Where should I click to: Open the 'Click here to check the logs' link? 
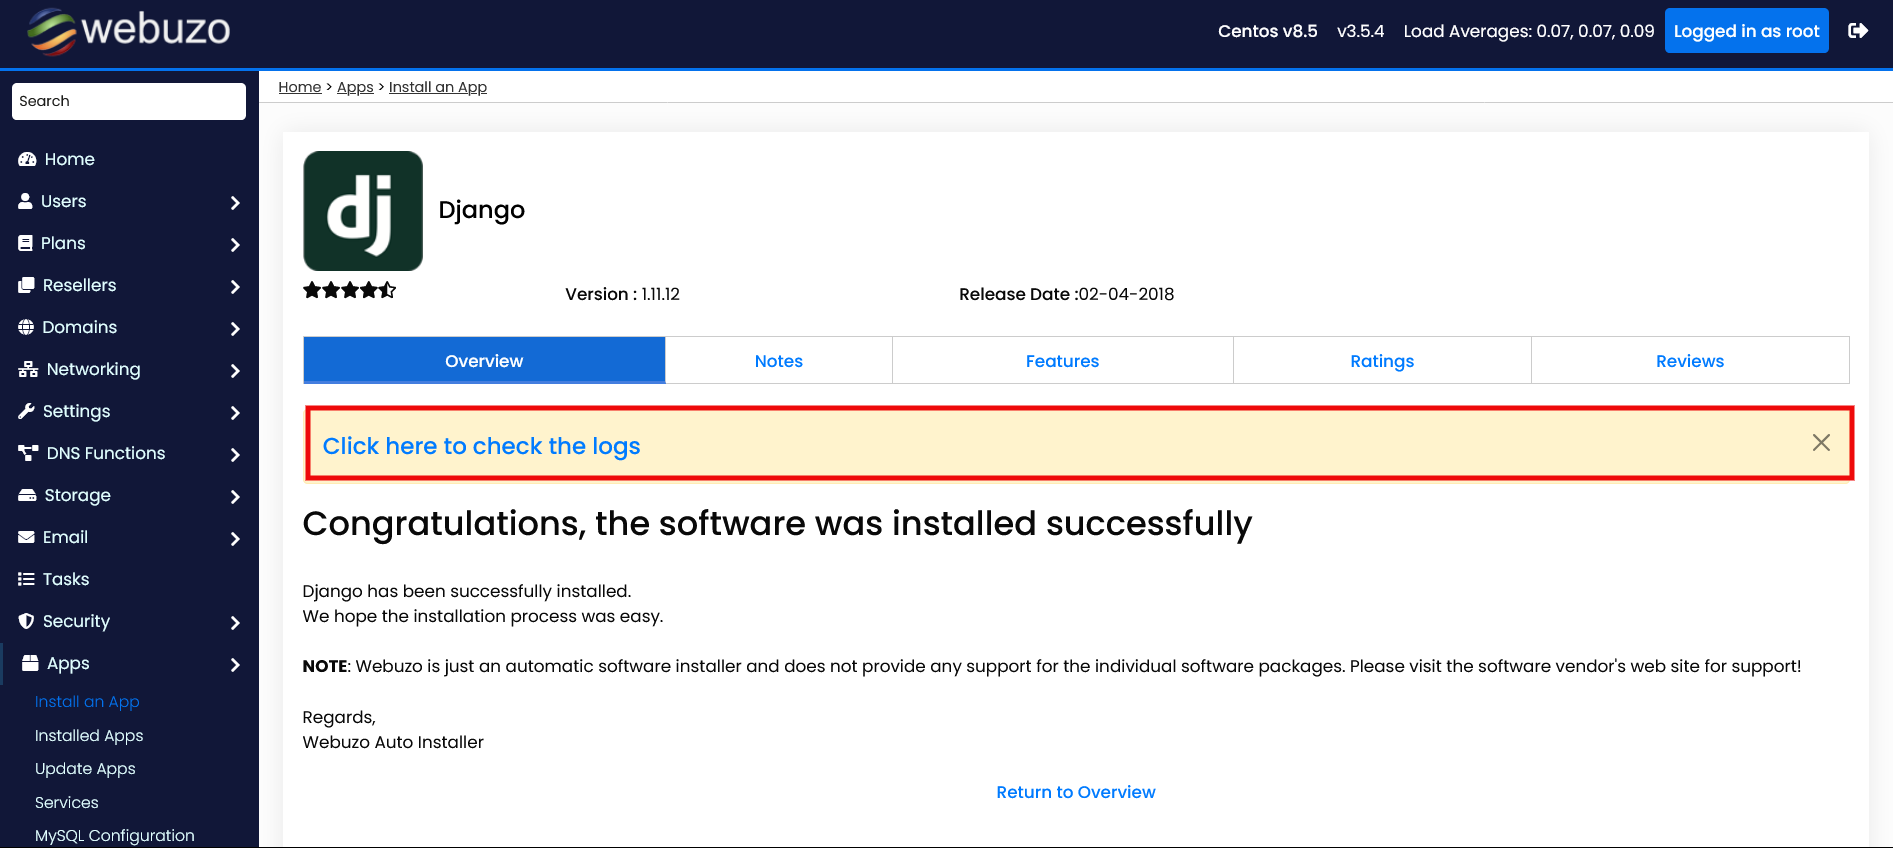pyautogui.click(x=481, y=446)
